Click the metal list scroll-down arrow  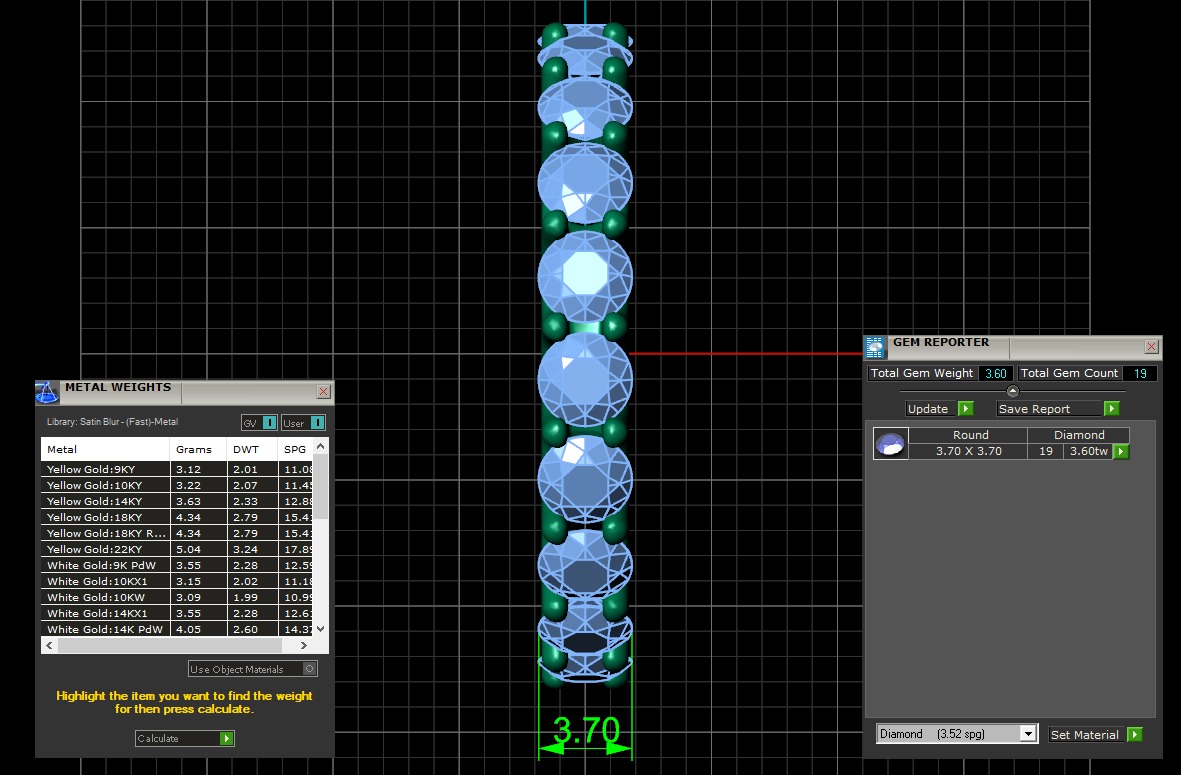(321, 628)
